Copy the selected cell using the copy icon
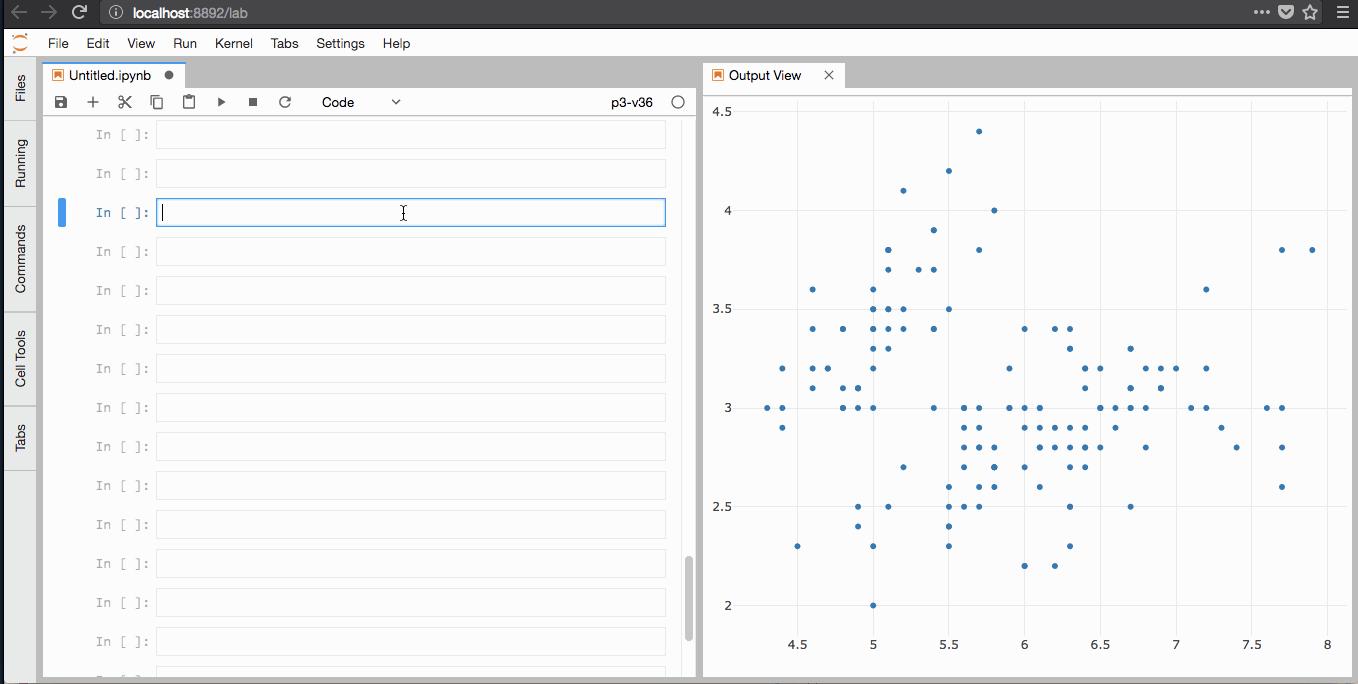 point(156,101)
